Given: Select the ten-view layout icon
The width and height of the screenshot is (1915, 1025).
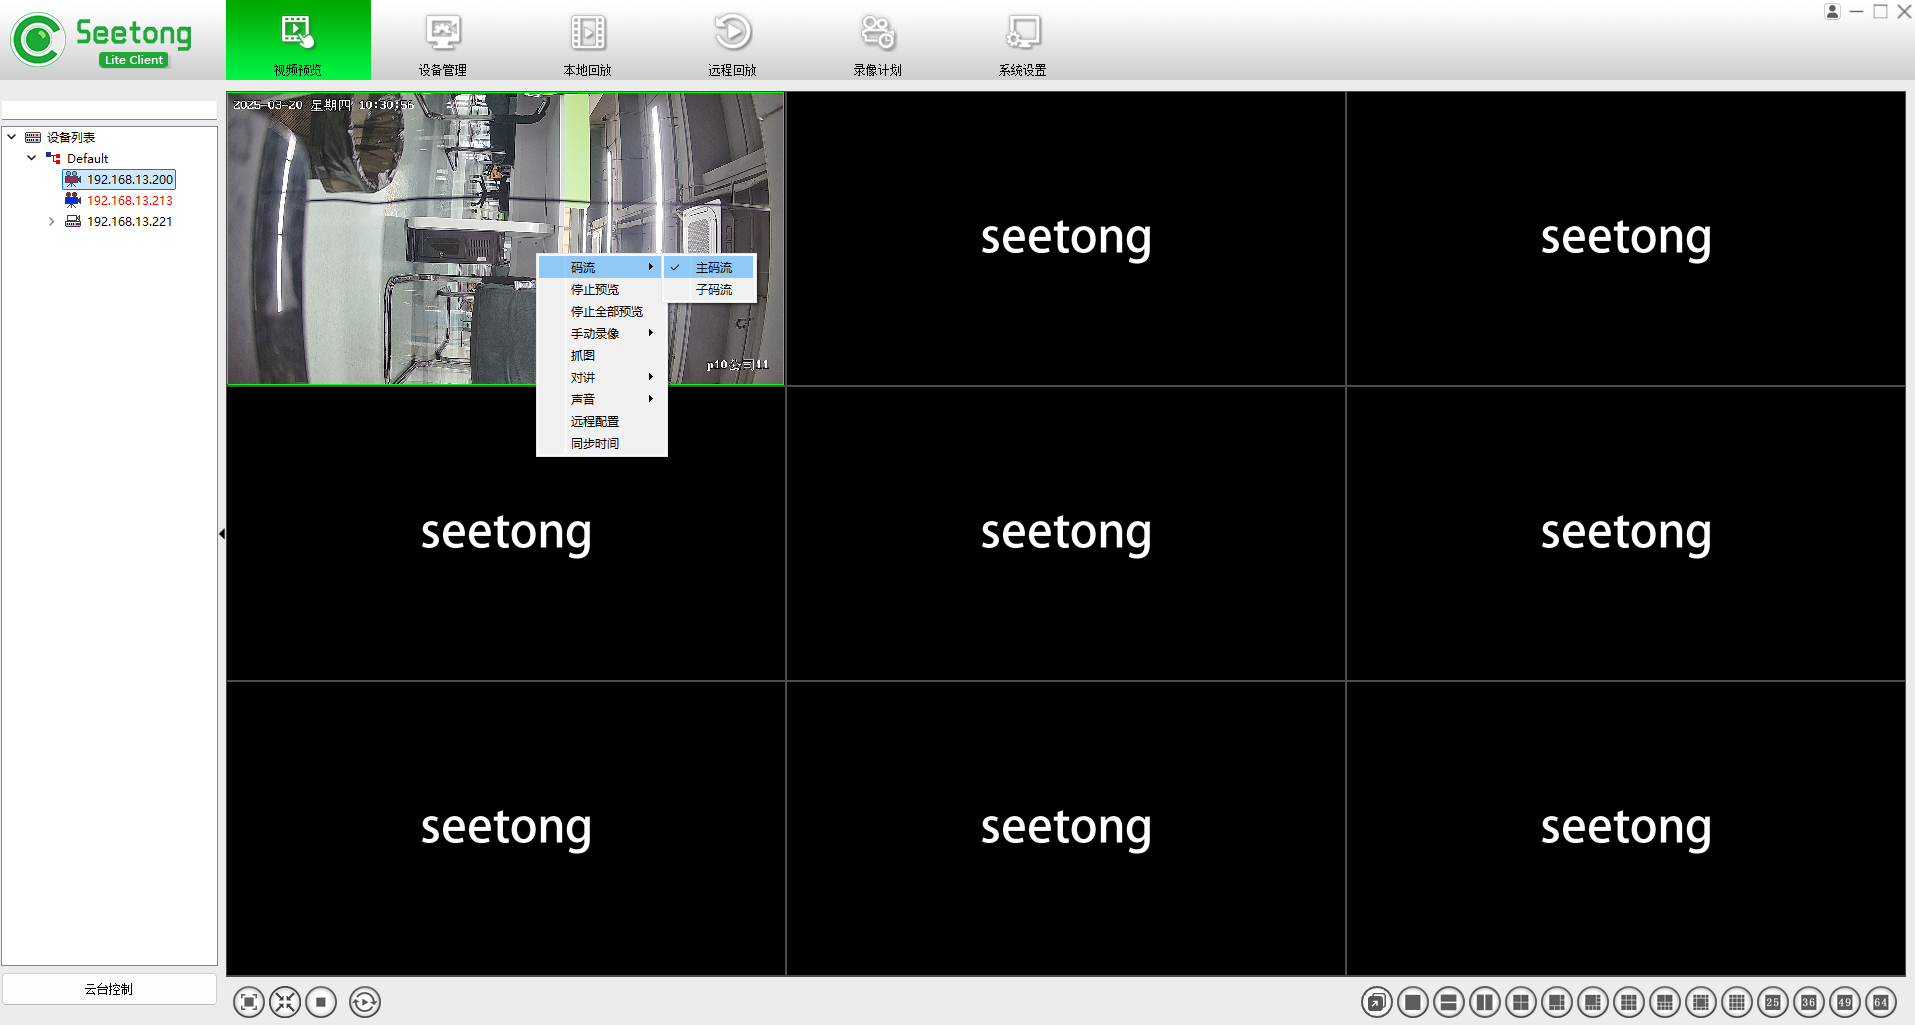Looking at the screenshot, I should (1665, 1002).
